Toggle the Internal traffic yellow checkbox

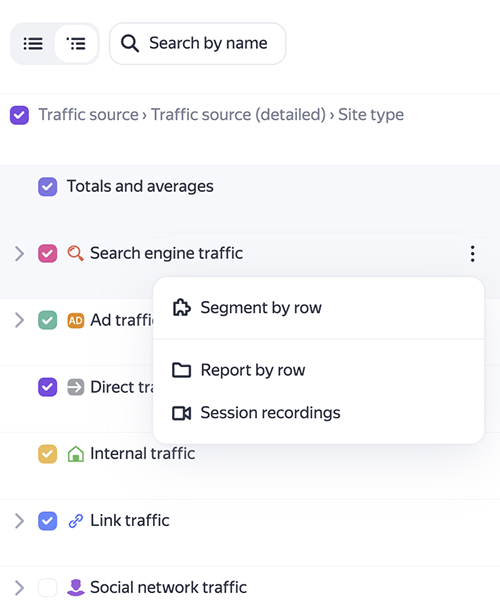47,454
